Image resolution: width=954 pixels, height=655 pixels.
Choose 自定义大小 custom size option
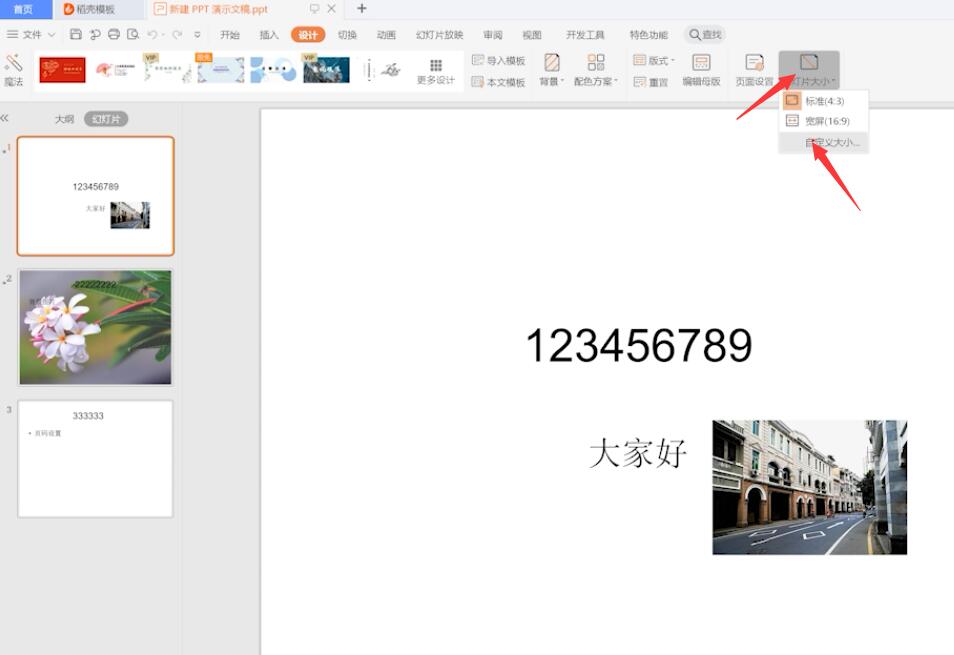tap(824, 143)
